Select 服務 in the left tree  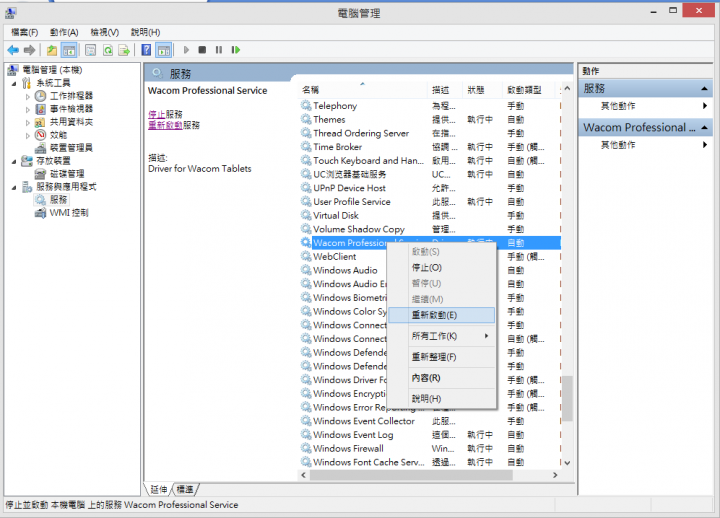tap(58, 200)
